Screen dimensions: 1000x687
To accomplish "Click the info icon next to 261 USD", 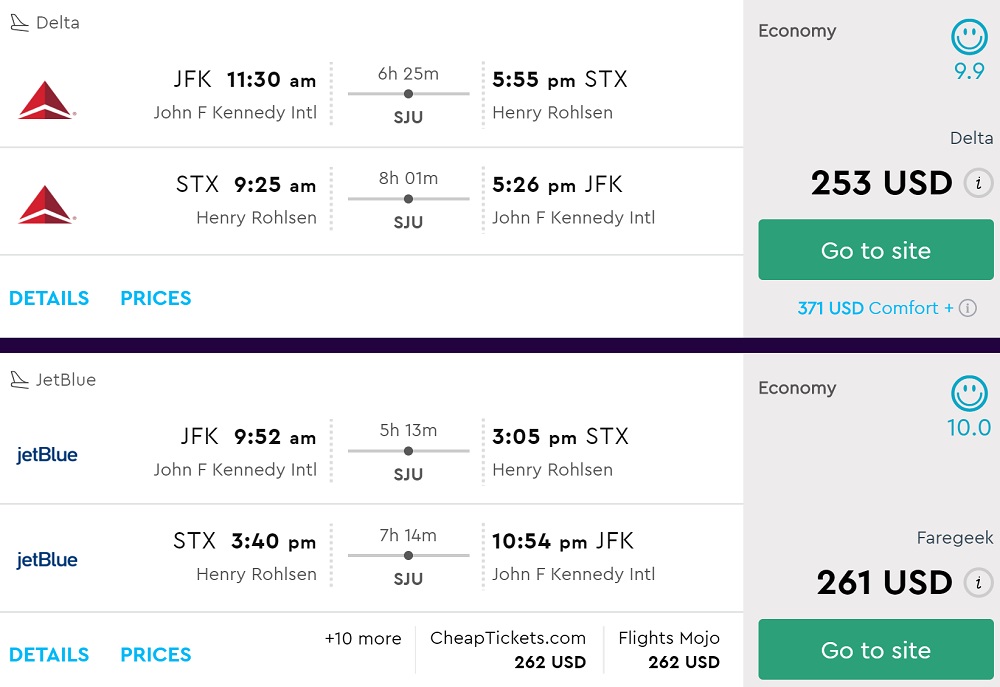I will coord(978,583).
